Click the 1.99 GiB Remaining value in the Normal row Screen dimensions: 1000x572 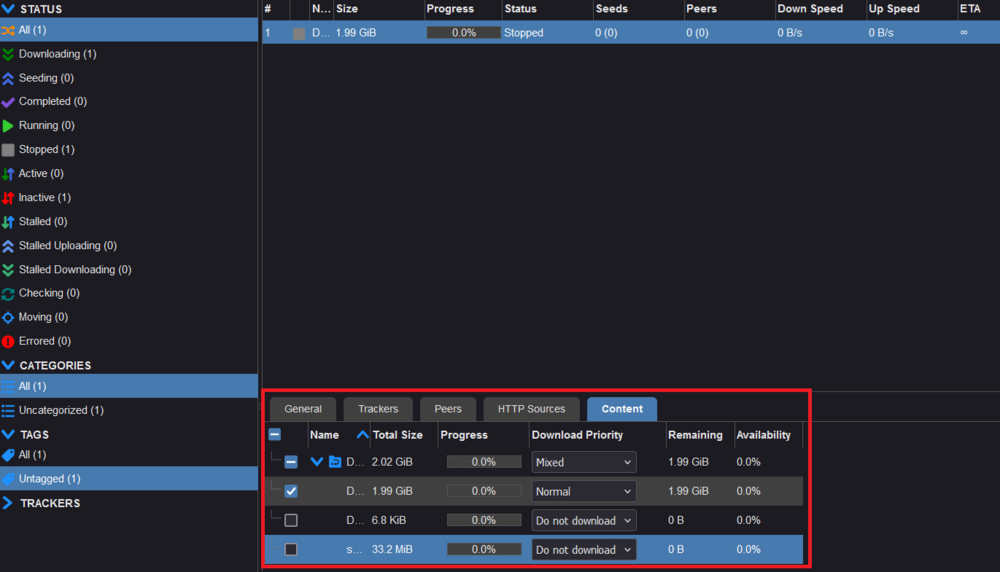click(688, 491)
